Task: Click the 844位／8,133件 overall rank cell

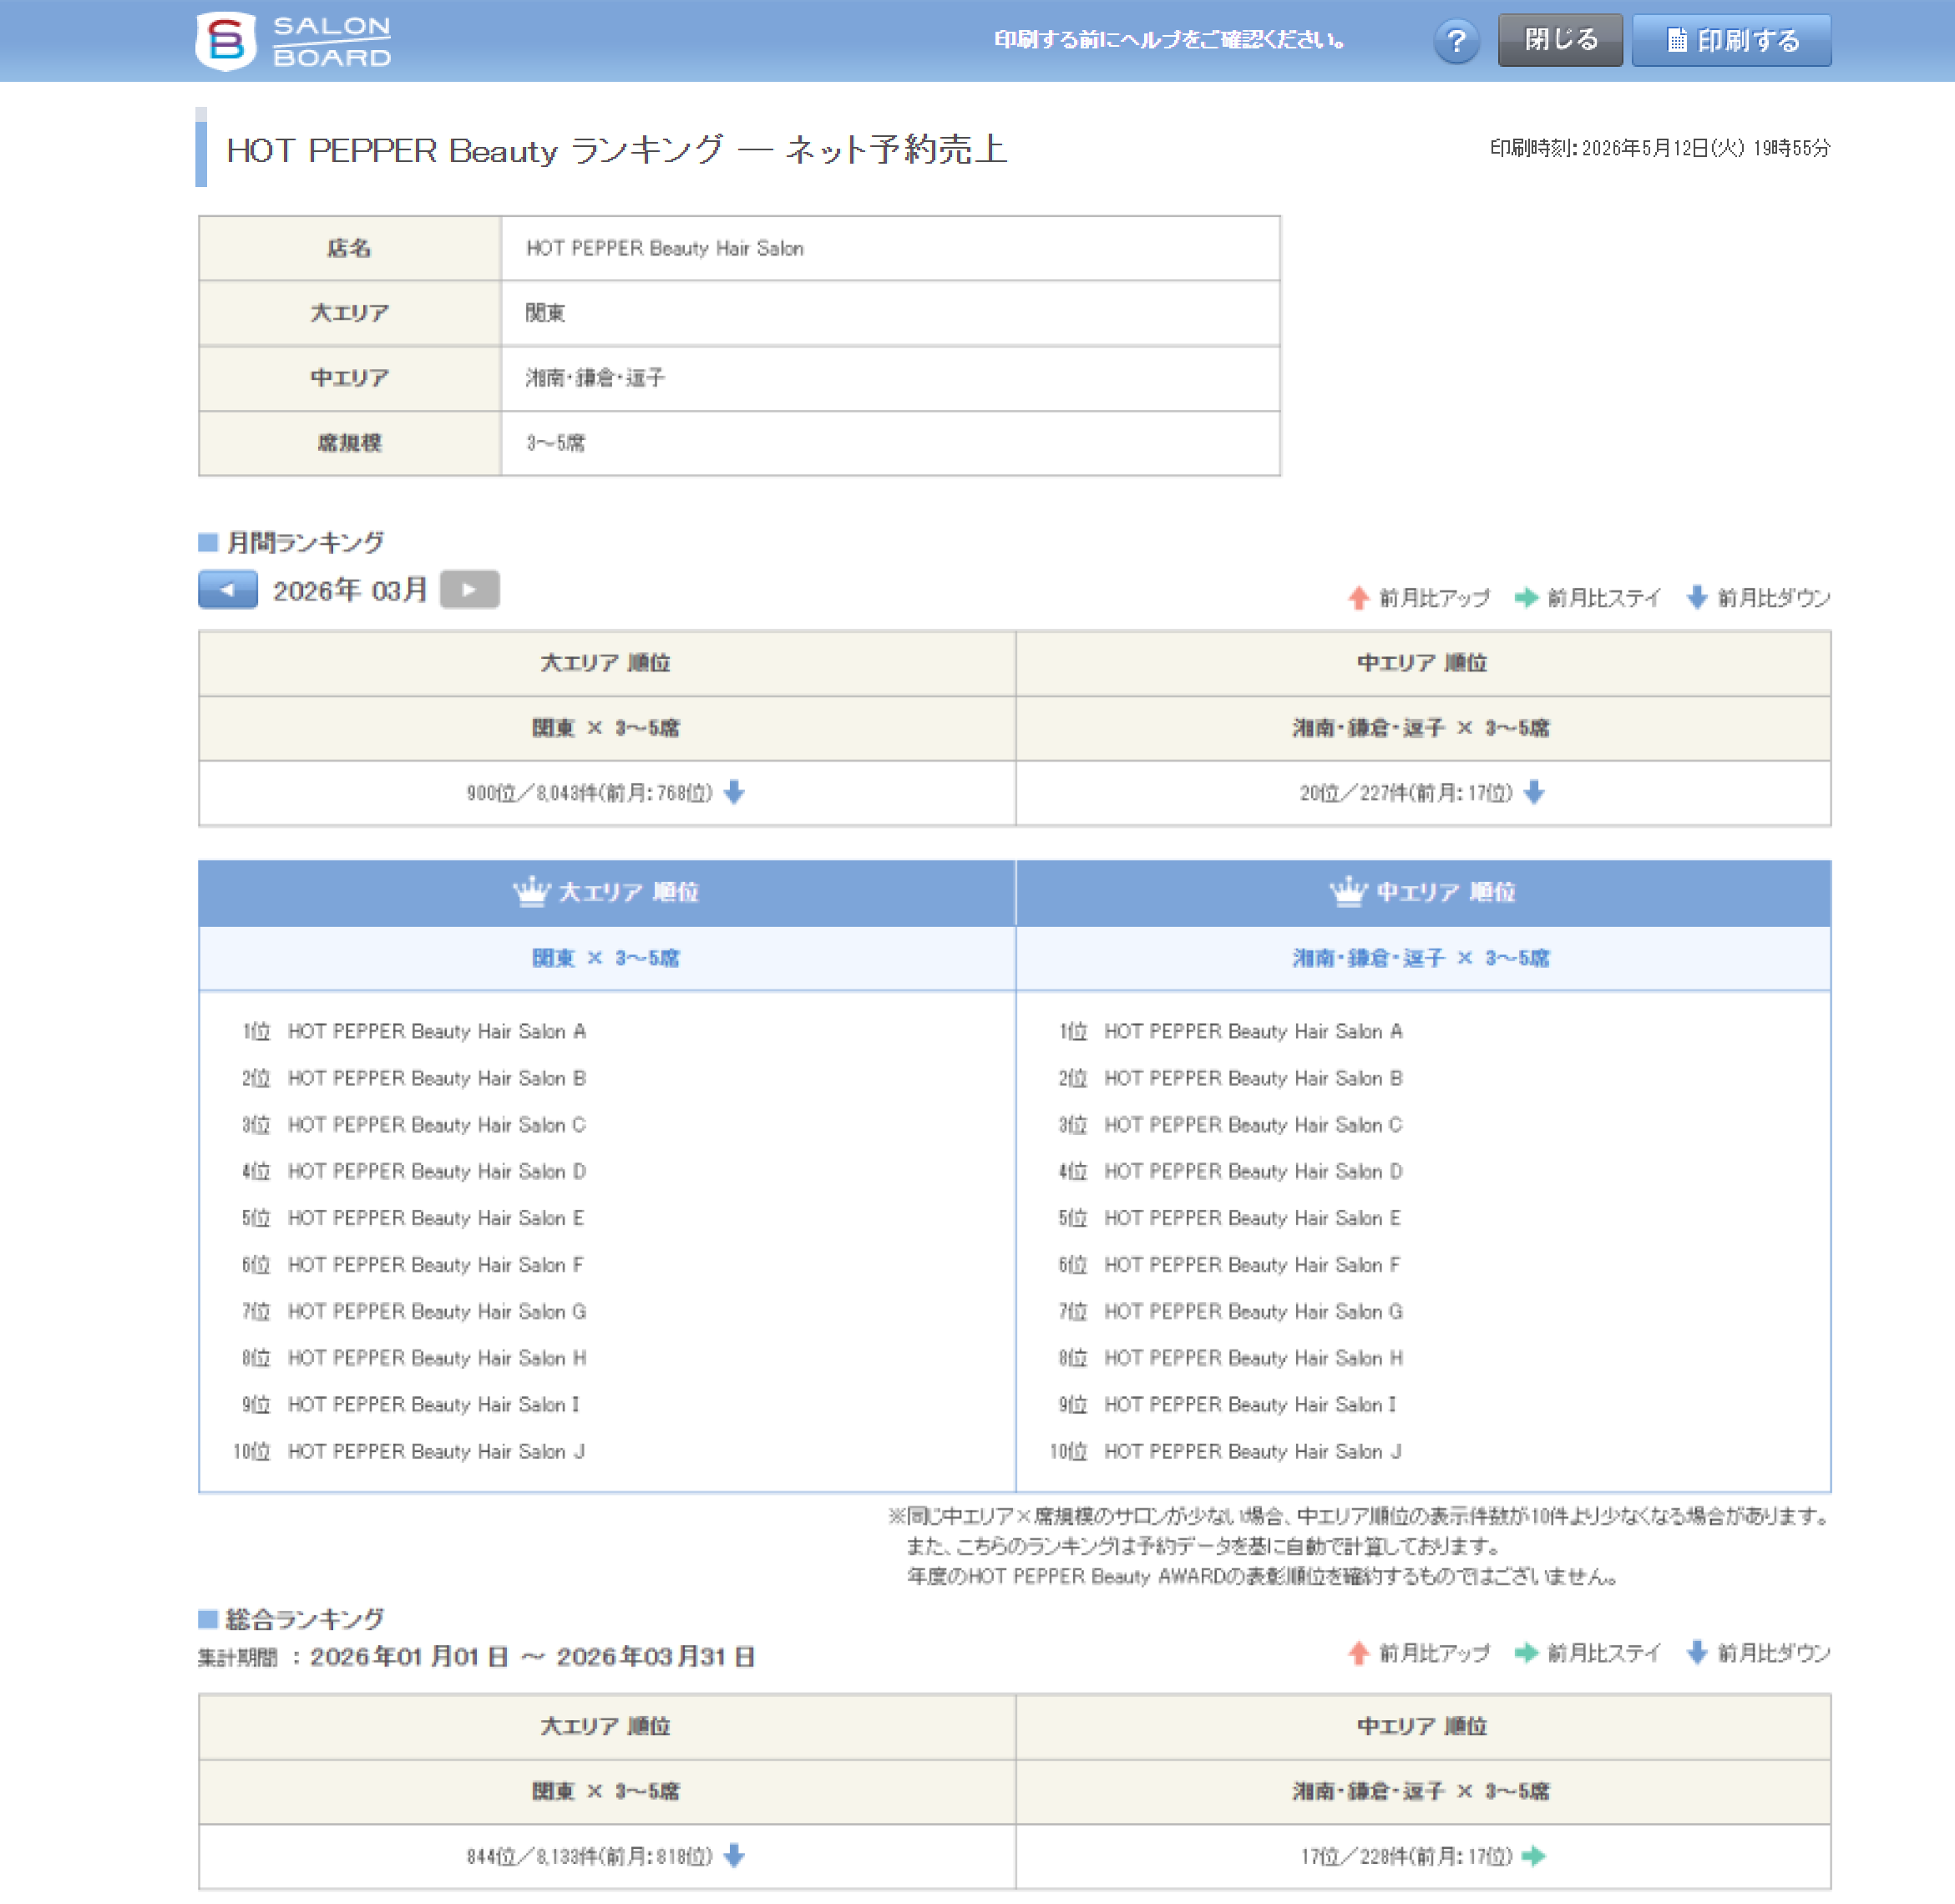Action: [607, 1856]
